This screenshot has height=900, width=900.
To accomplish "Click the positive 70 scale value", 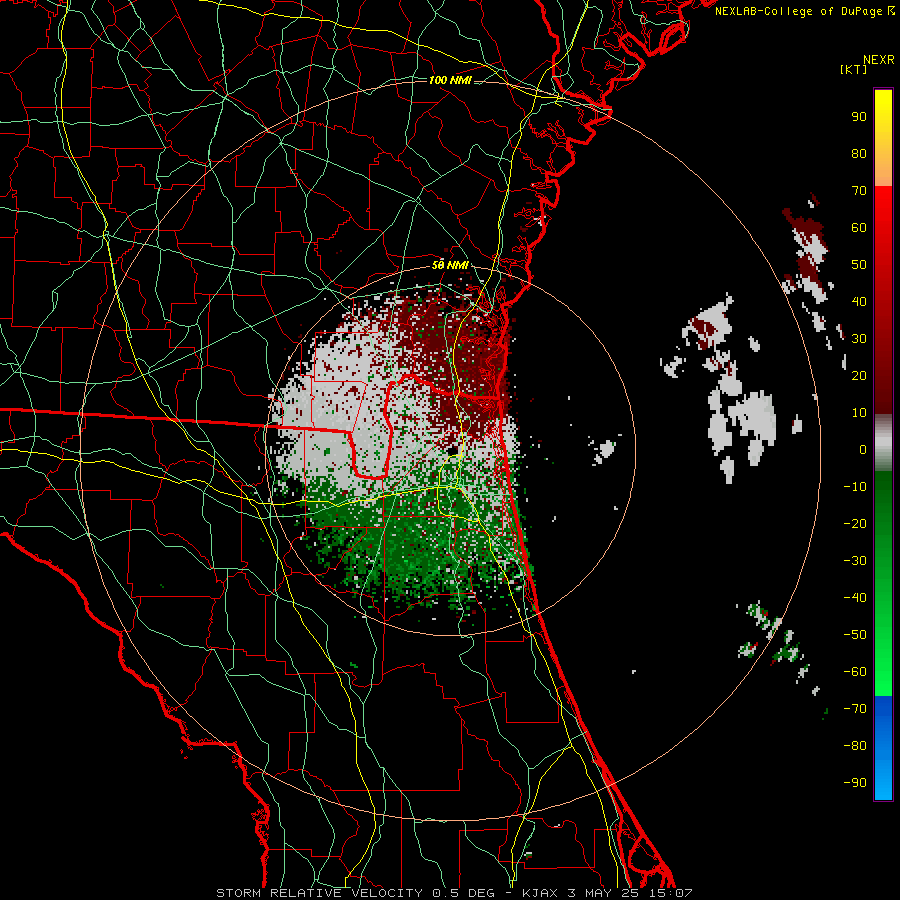I will pyautogui.click(x=859, y=191).
